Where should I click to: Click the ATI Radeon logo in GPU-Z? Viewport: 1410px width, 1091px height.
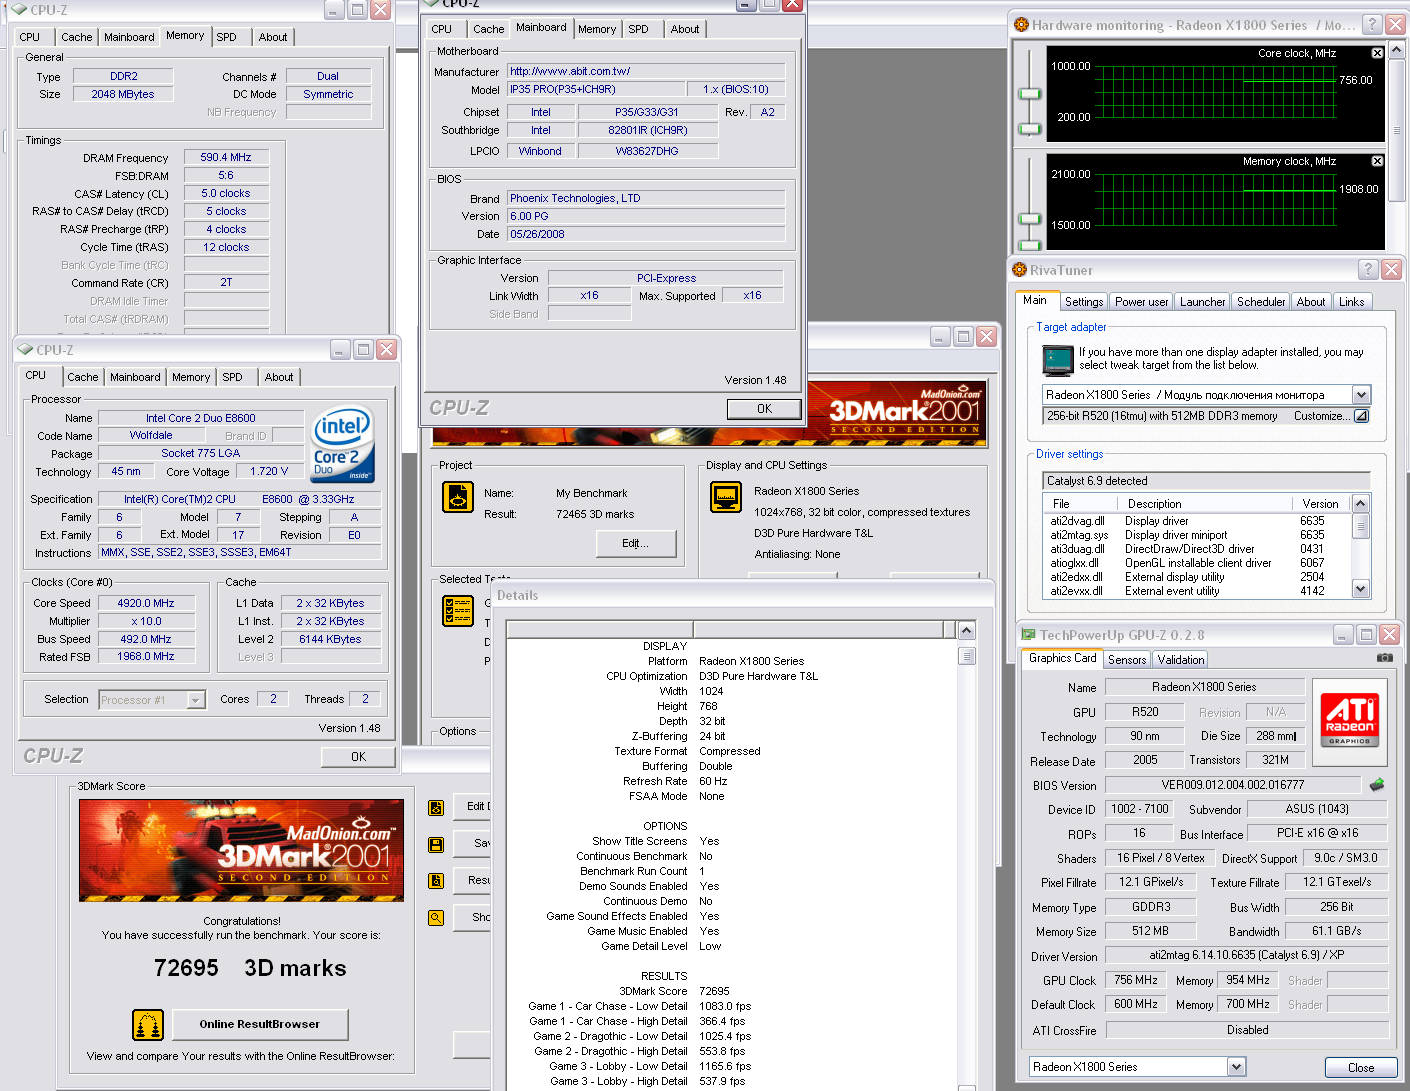coord(1350,720)
